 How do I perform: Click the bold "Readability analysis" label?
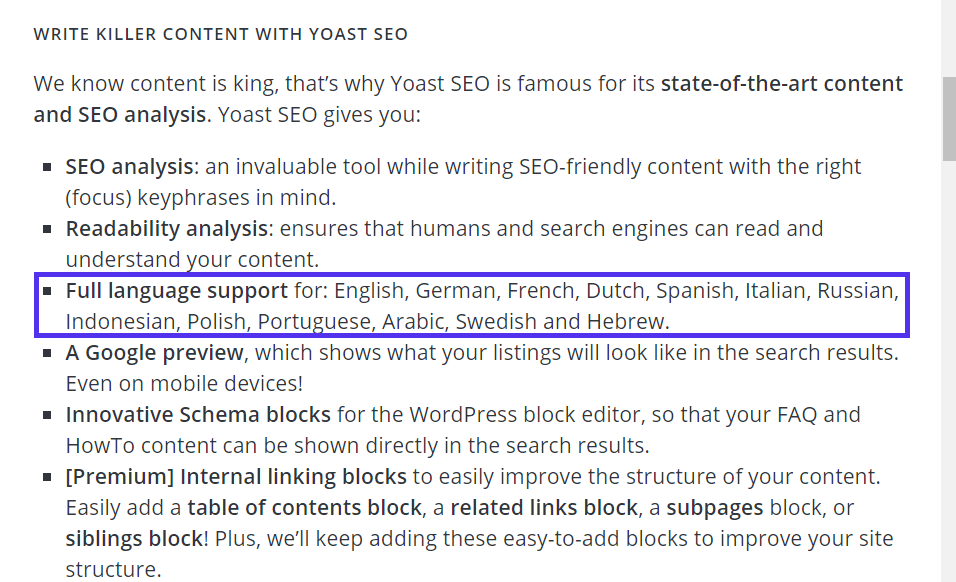(x=167, y=228)
